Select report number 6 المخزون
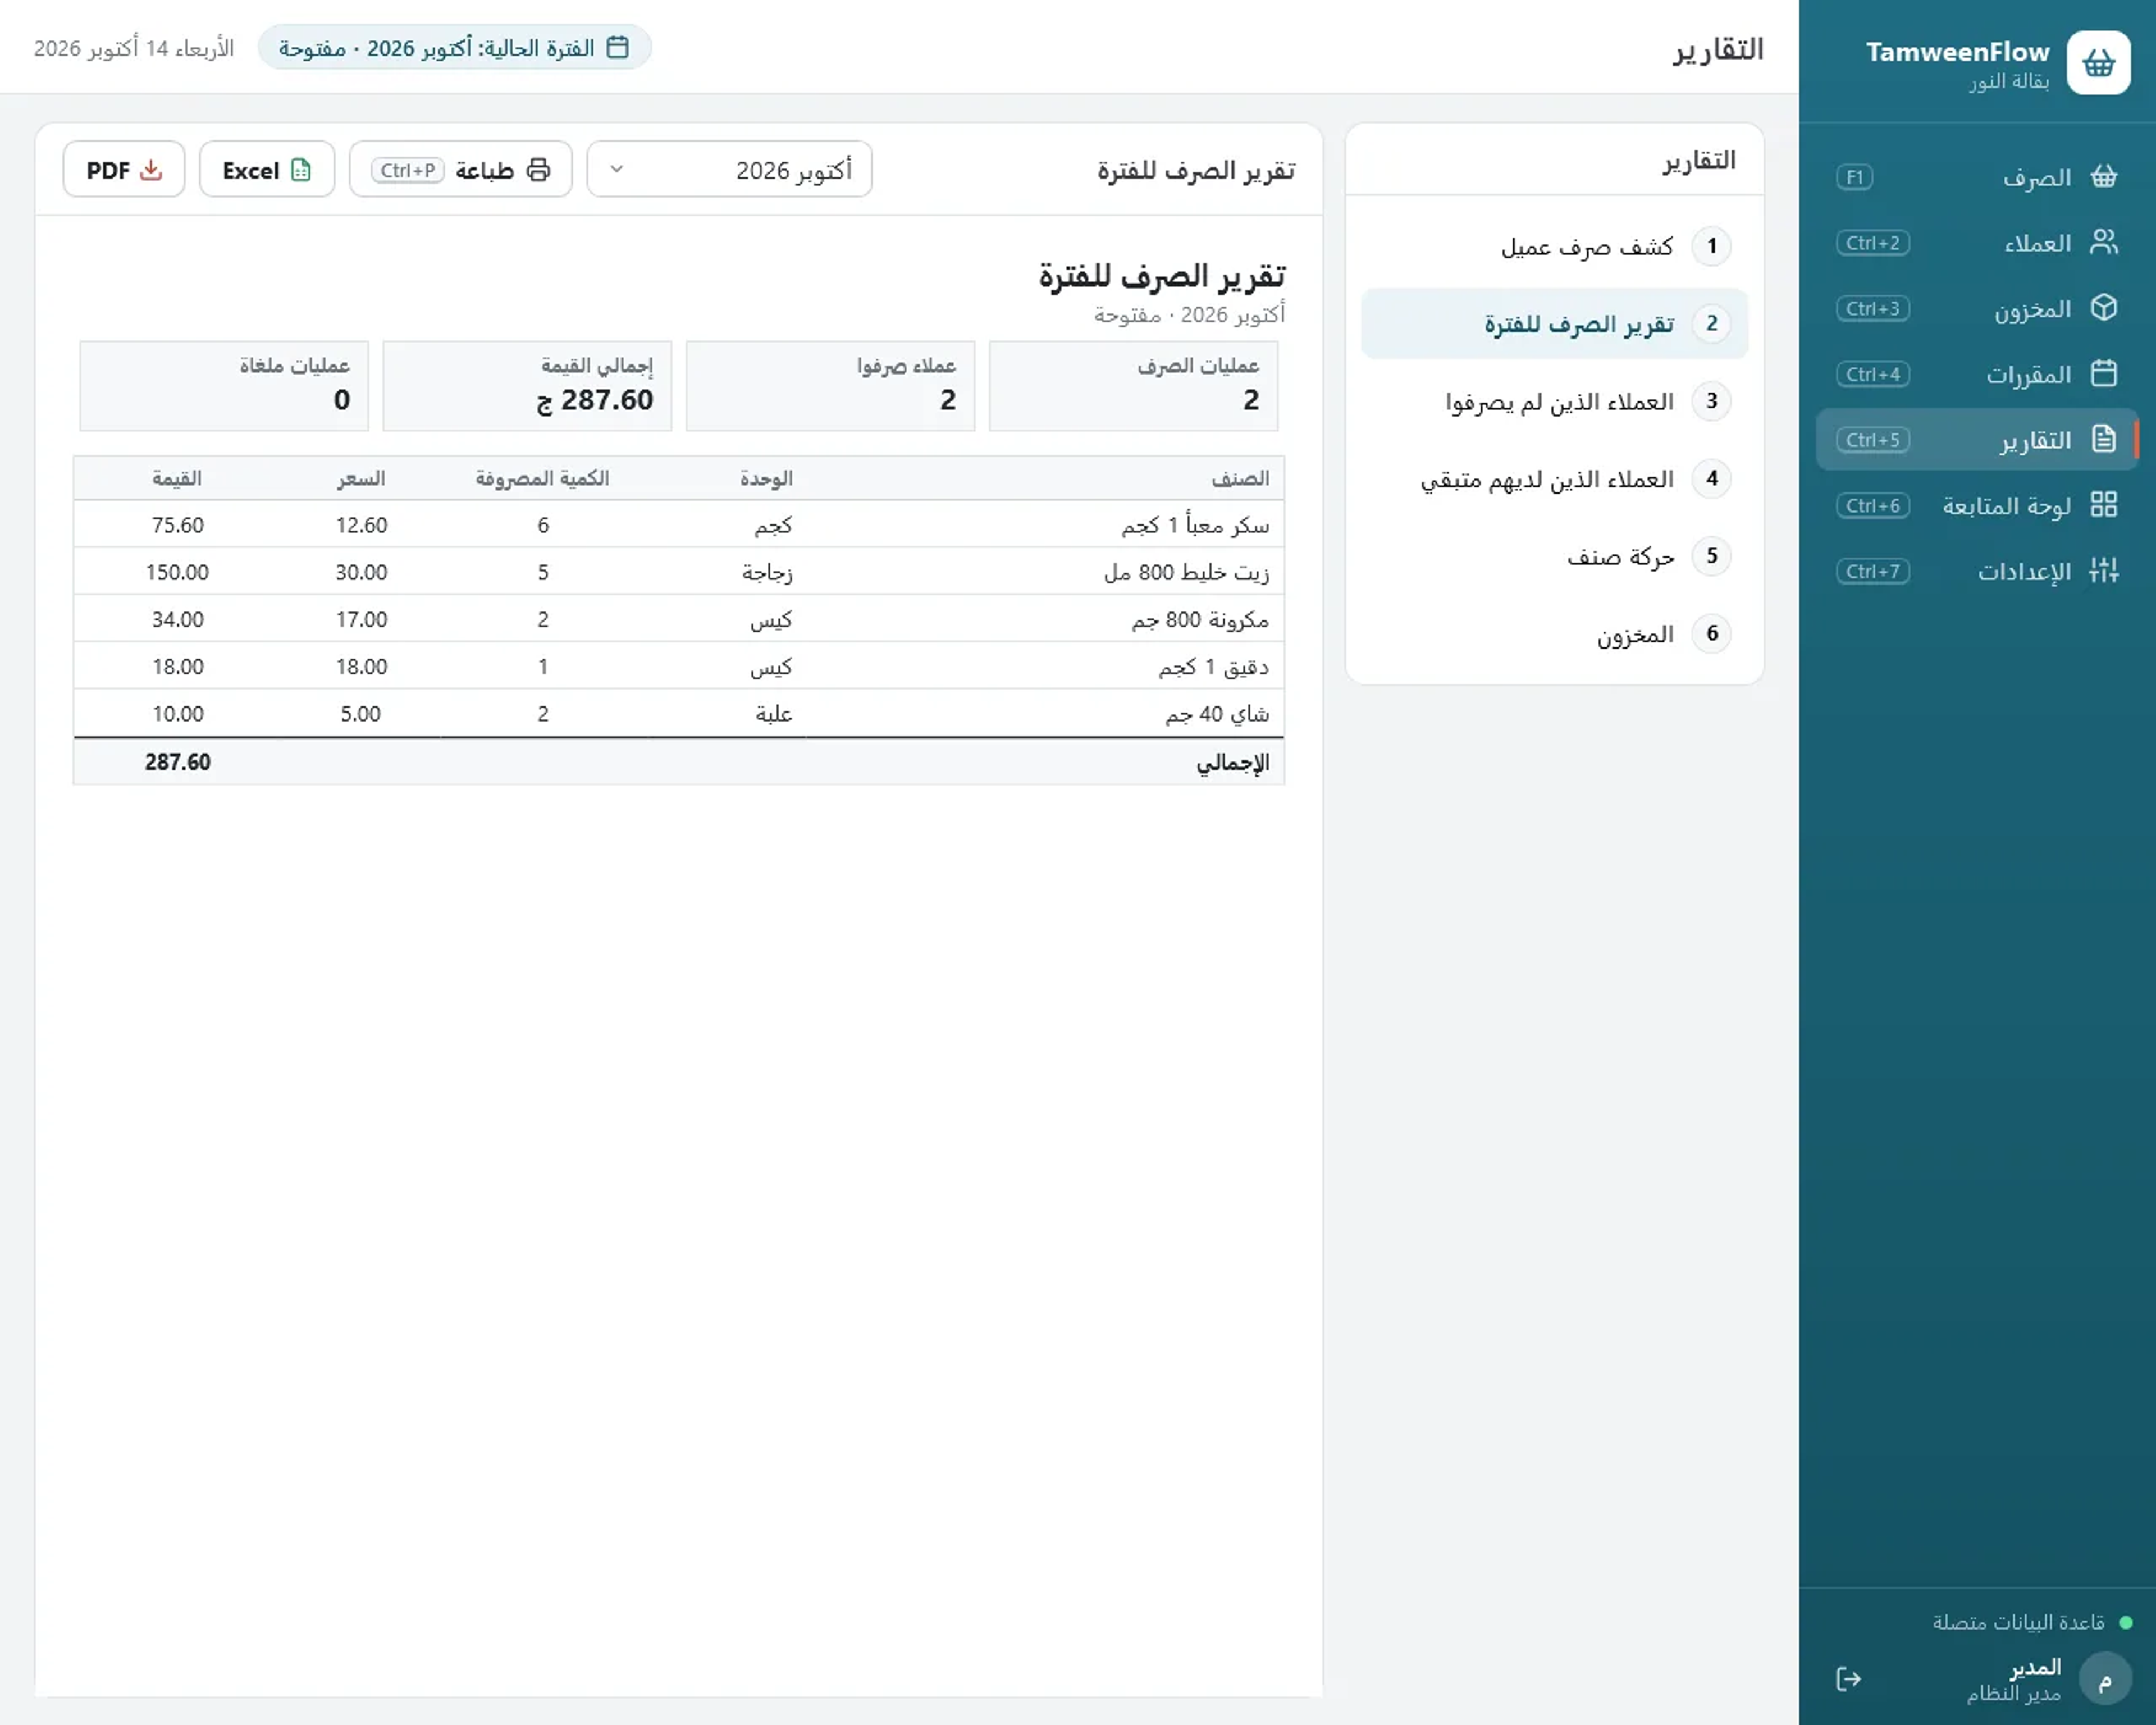Screen dimensions: 2156x1725 point(1554,634)
